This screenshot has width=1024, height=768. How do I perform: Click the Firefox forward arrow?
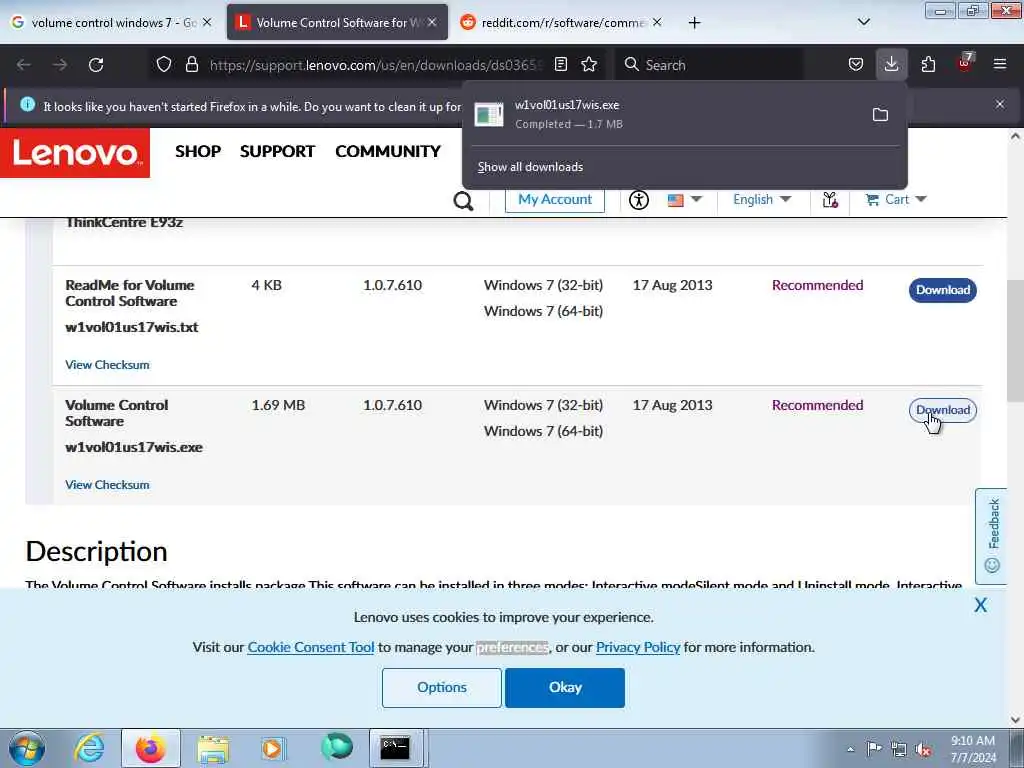coord(60,65)
